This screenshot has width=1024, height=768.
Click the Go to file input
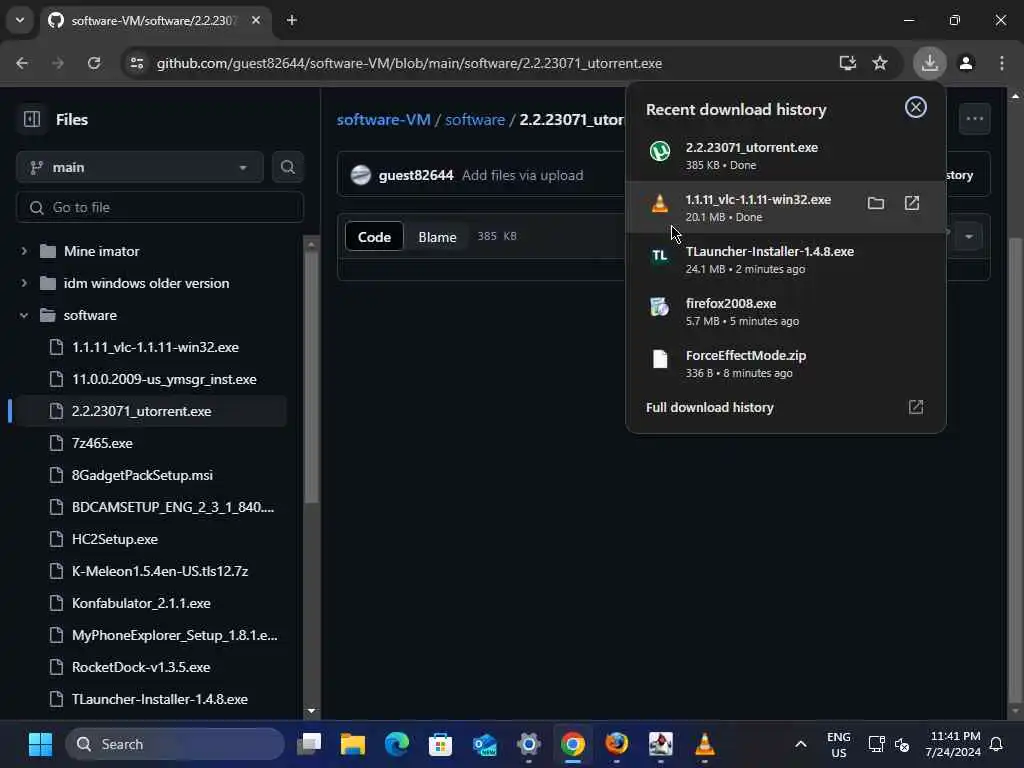coord(160,207)
